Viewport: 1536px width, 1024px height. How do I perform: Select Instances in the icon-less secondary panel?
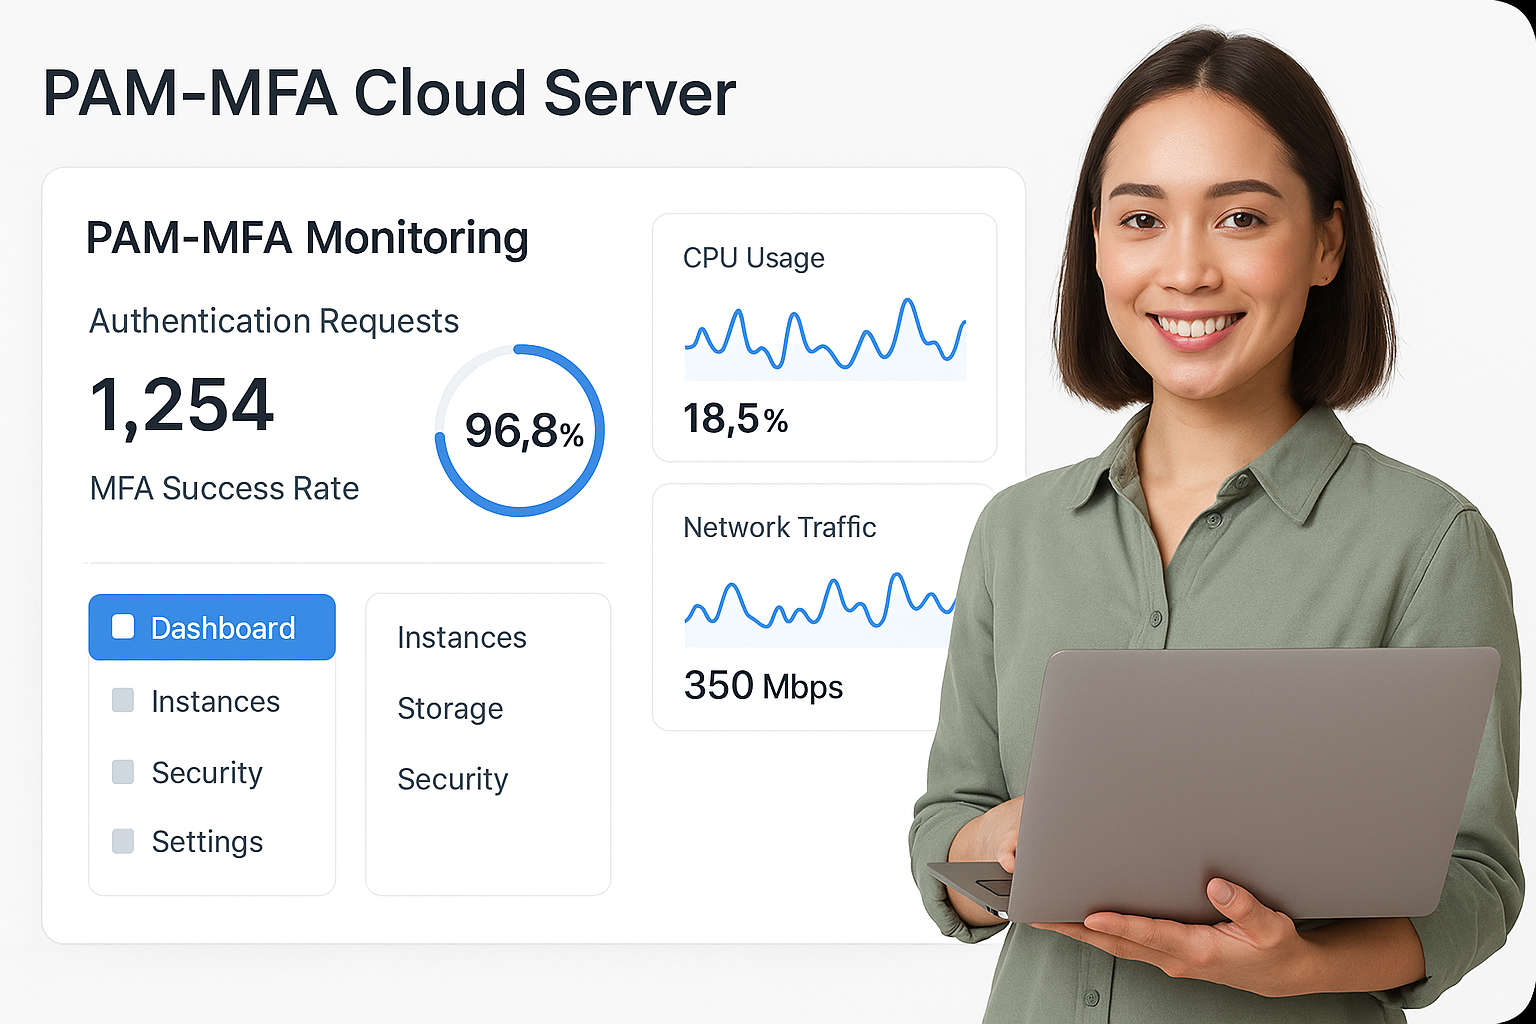coord(461,638)
